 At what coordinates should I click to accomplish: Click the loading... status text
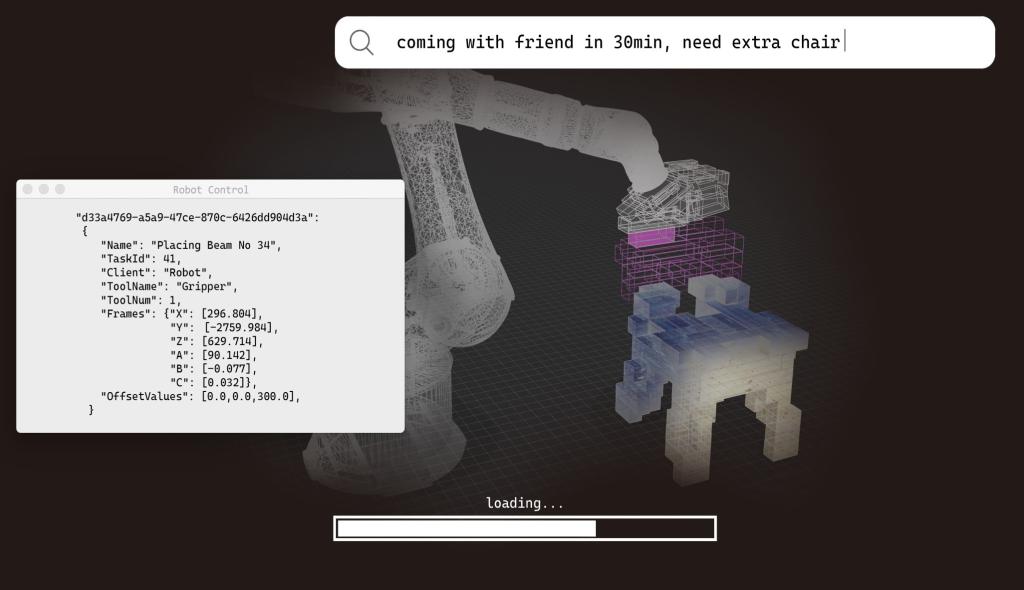[x=524, y=503]
